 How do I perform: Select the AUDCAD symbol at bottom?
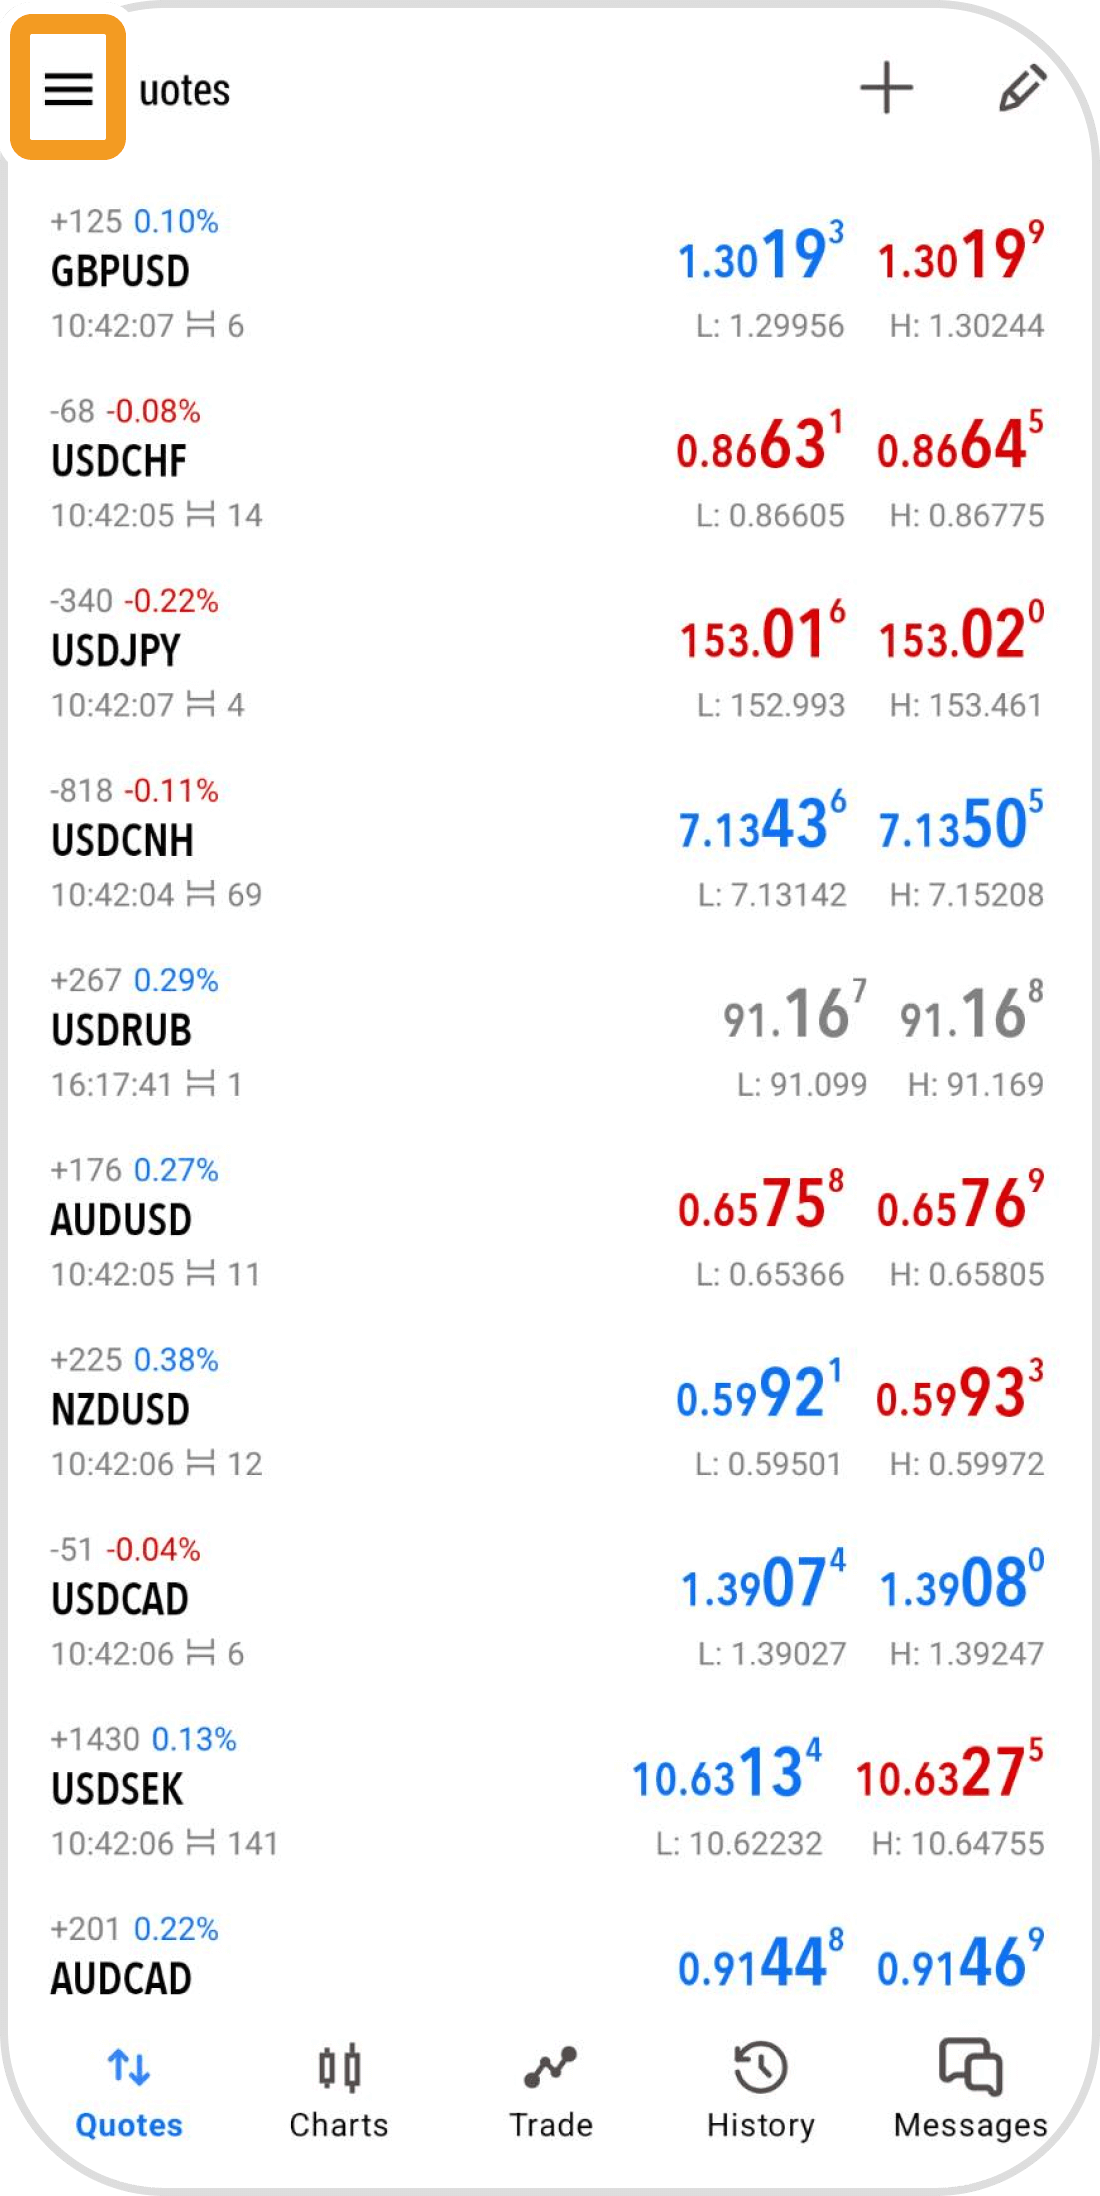coord(121,1979)
